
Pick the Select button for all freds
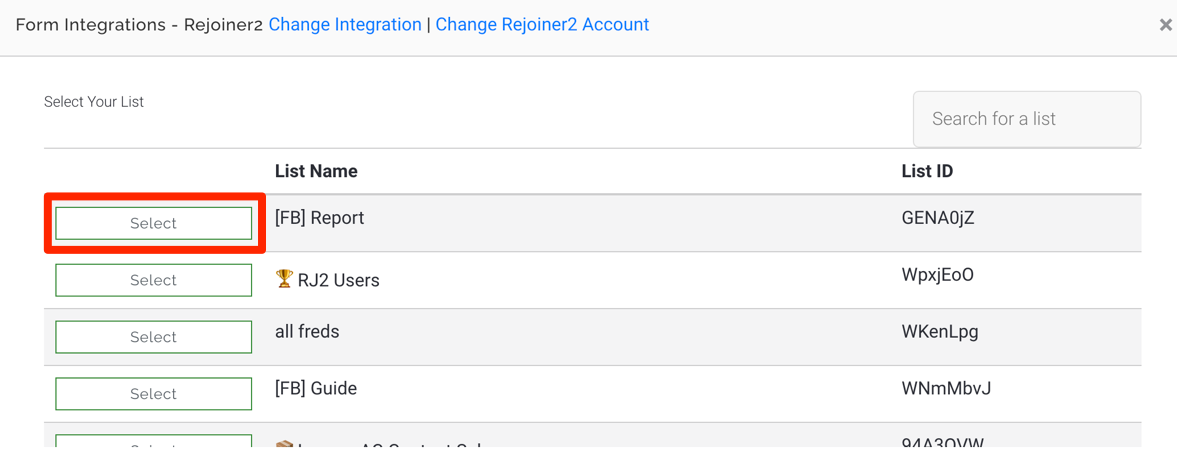[x=153, y=337]
